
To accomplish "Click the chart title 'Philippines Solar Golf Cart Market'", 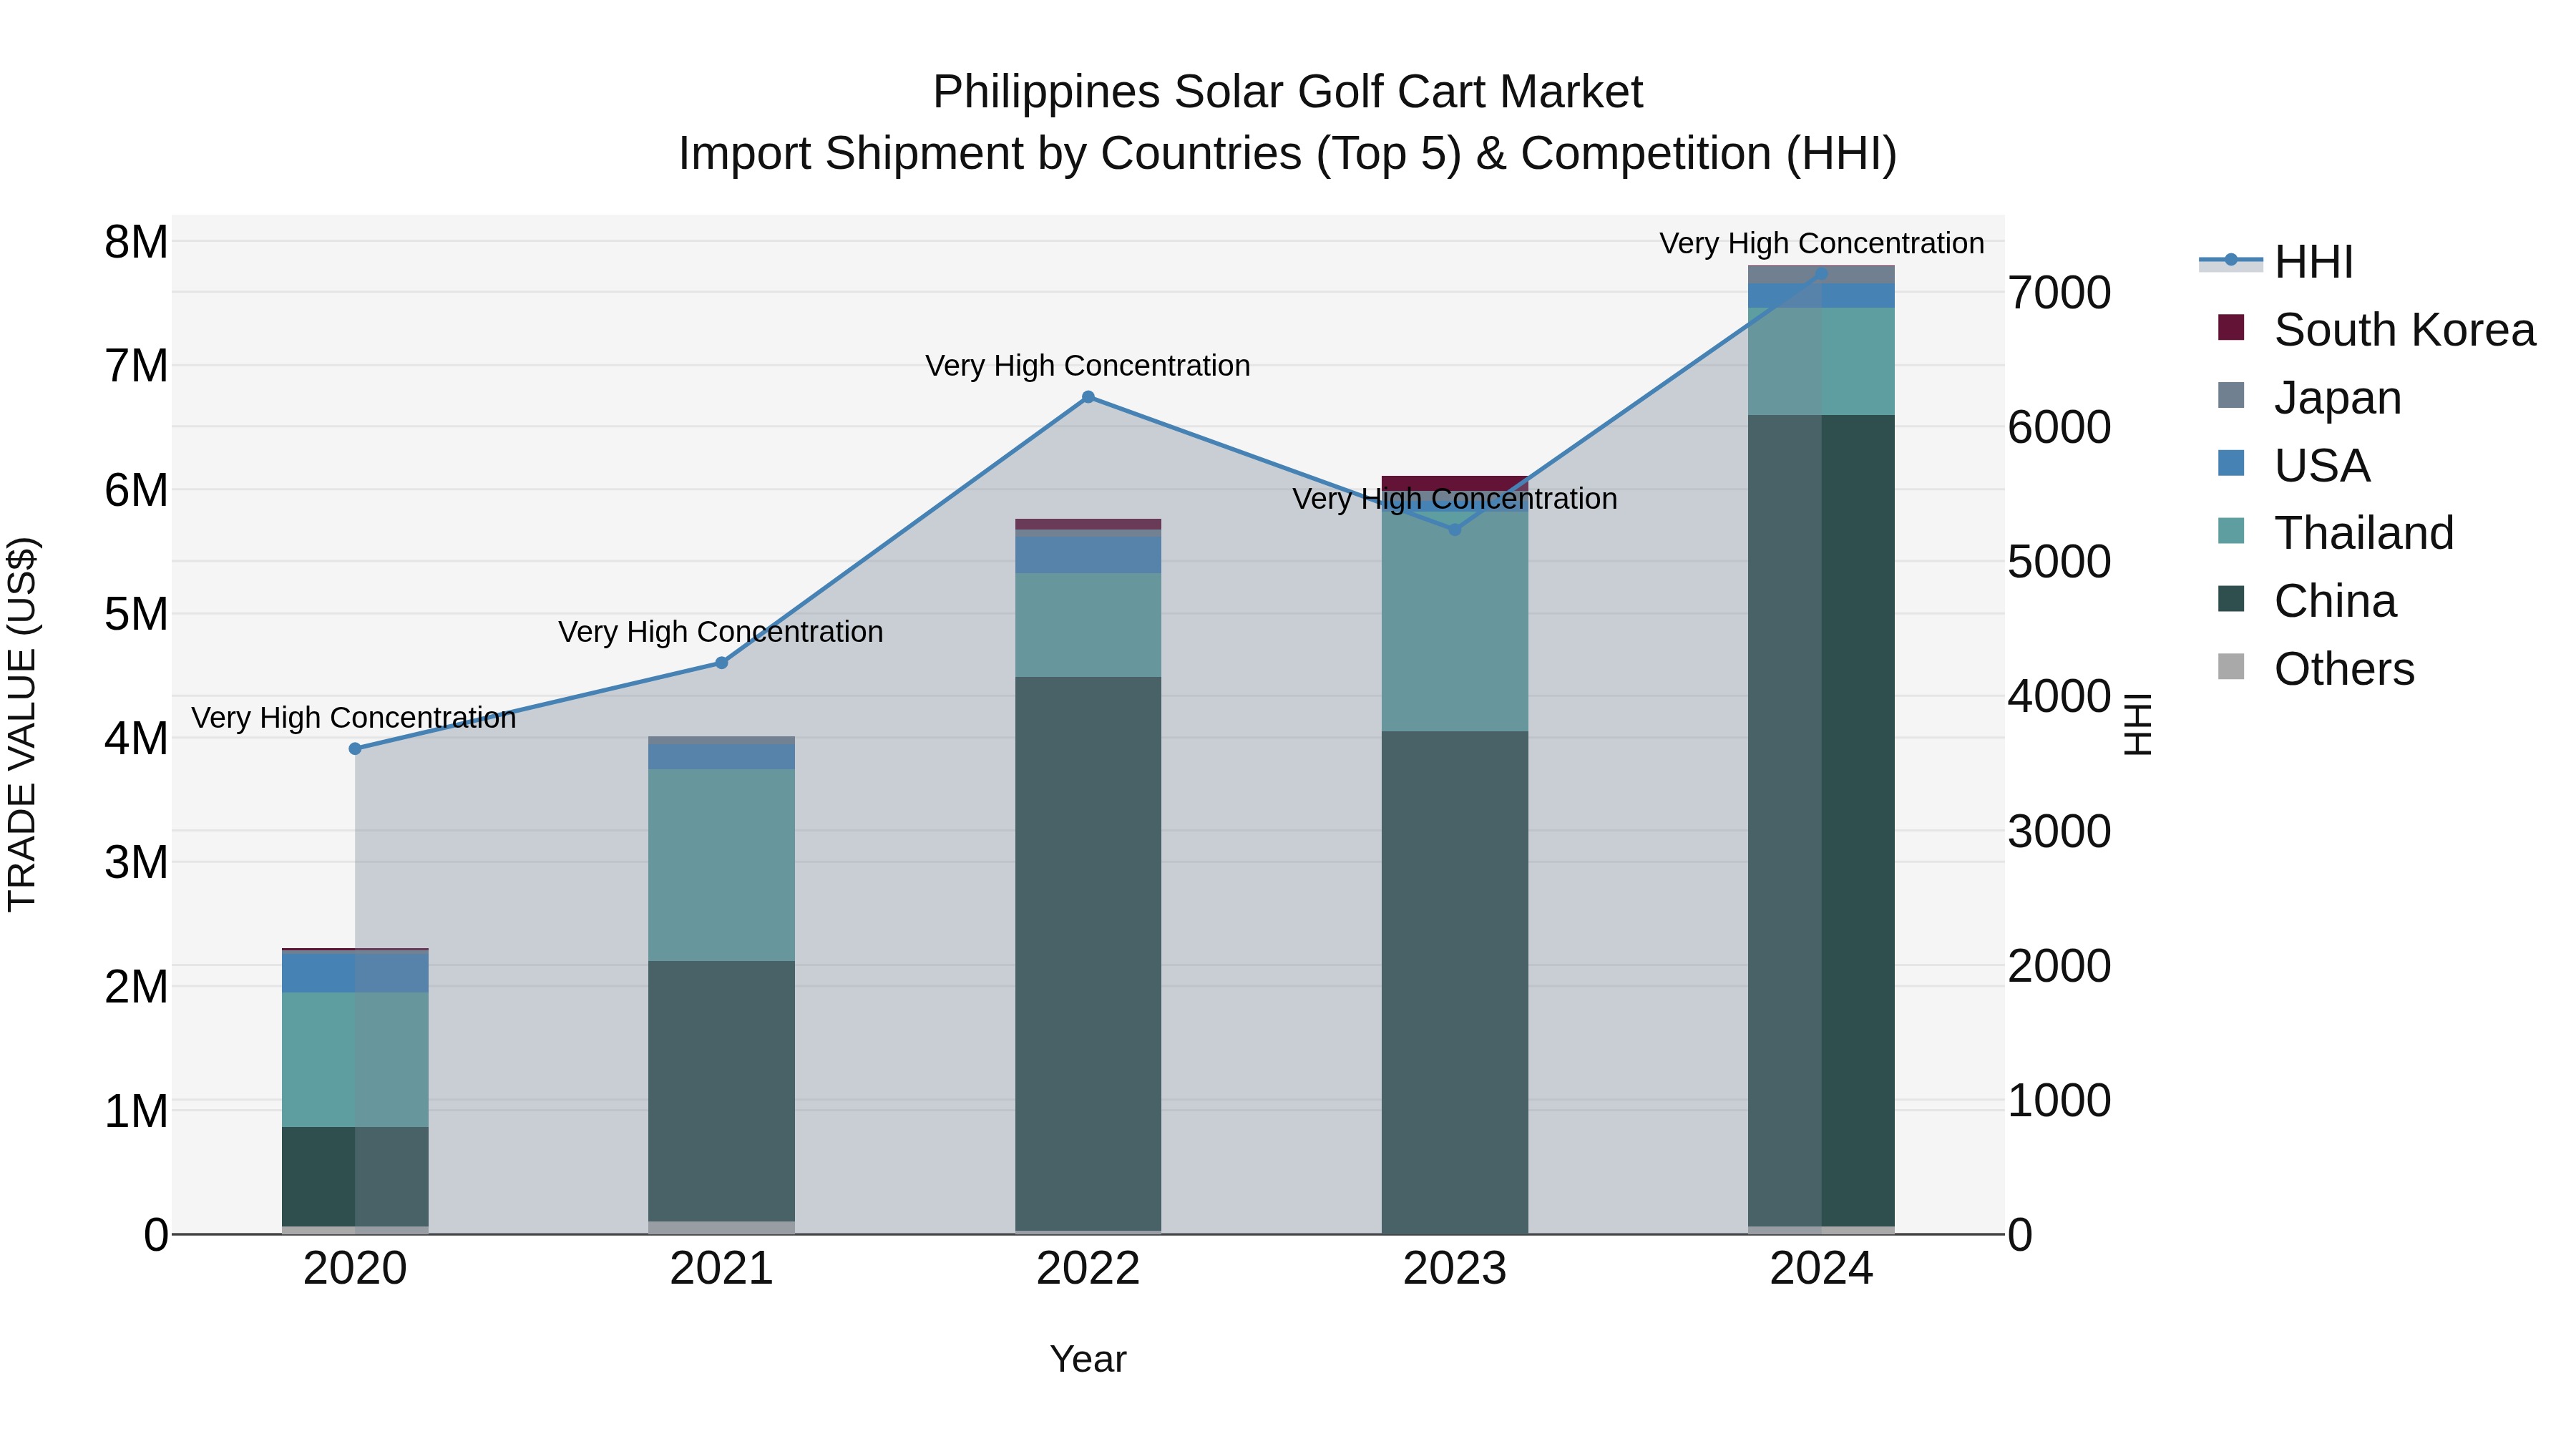I will pos(1288,92).
